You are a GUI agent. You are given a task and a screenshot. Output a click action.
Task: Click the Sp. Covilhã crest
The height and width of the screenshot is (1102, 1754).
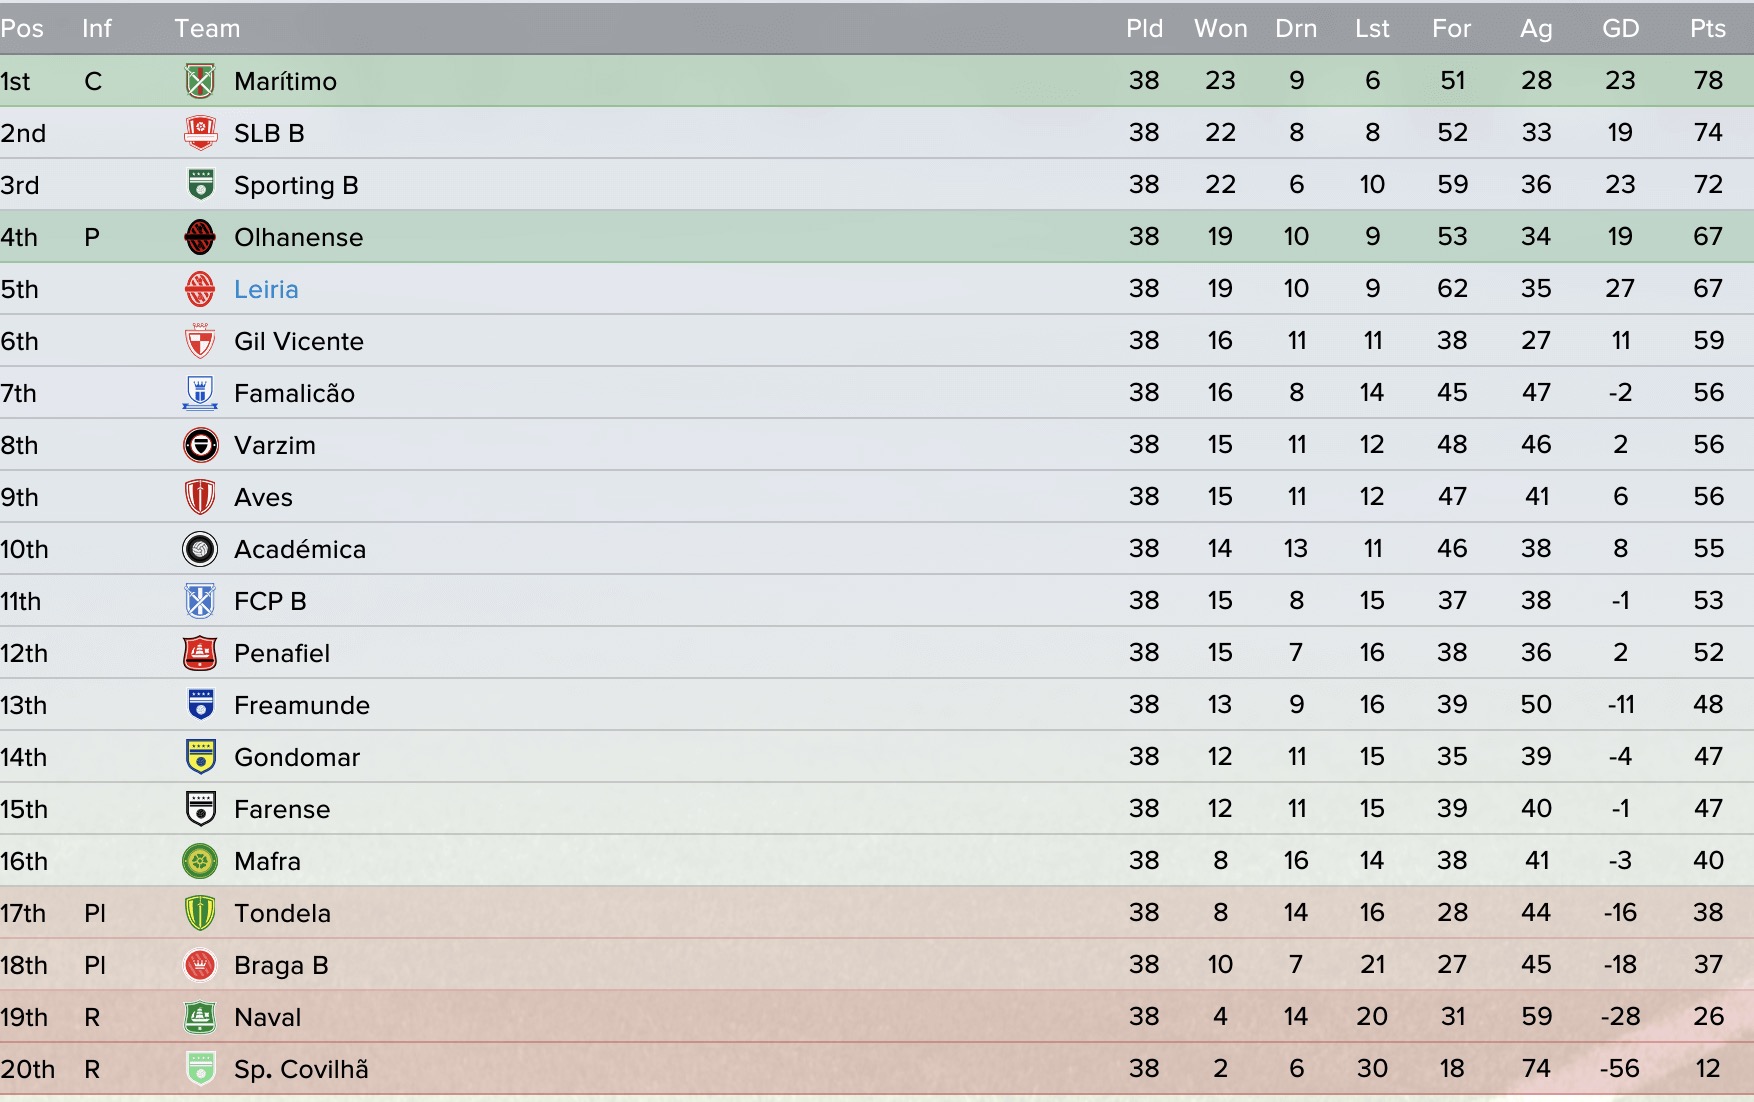coord(200,1069)
